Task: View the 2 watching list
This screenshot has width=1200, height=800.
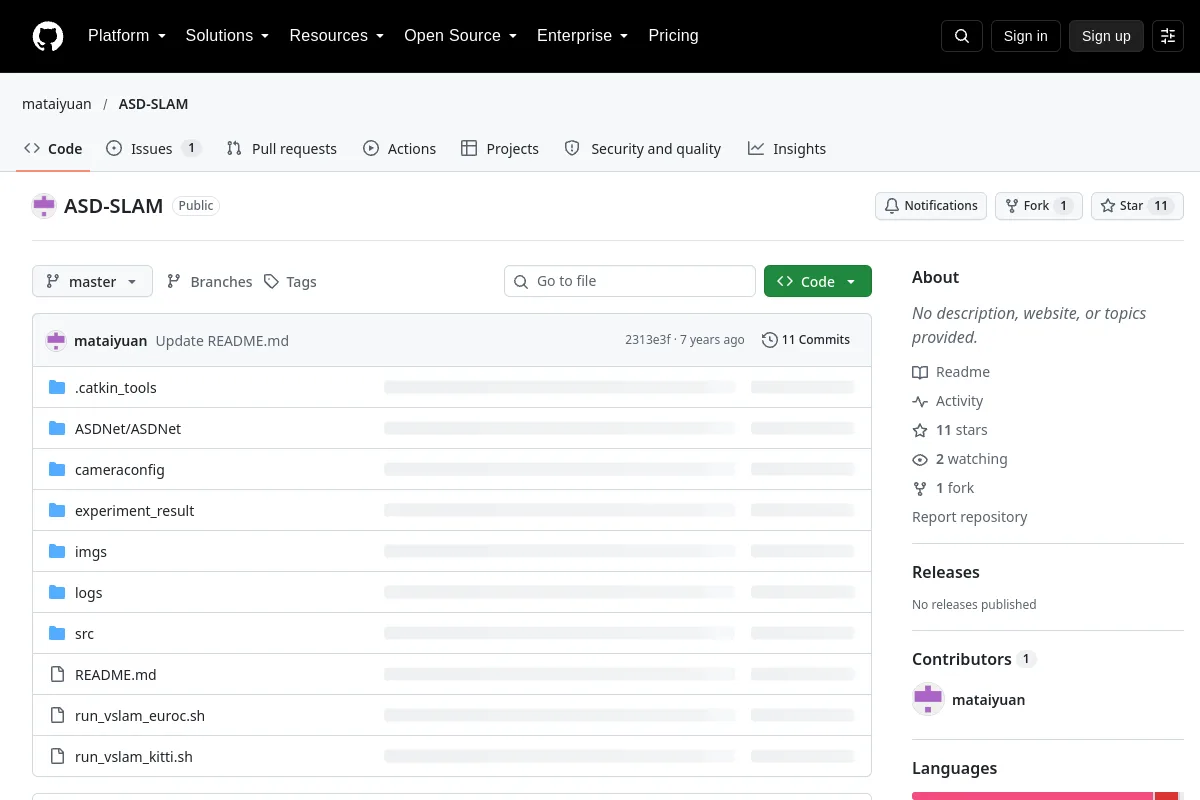Action: click(960, 459)
